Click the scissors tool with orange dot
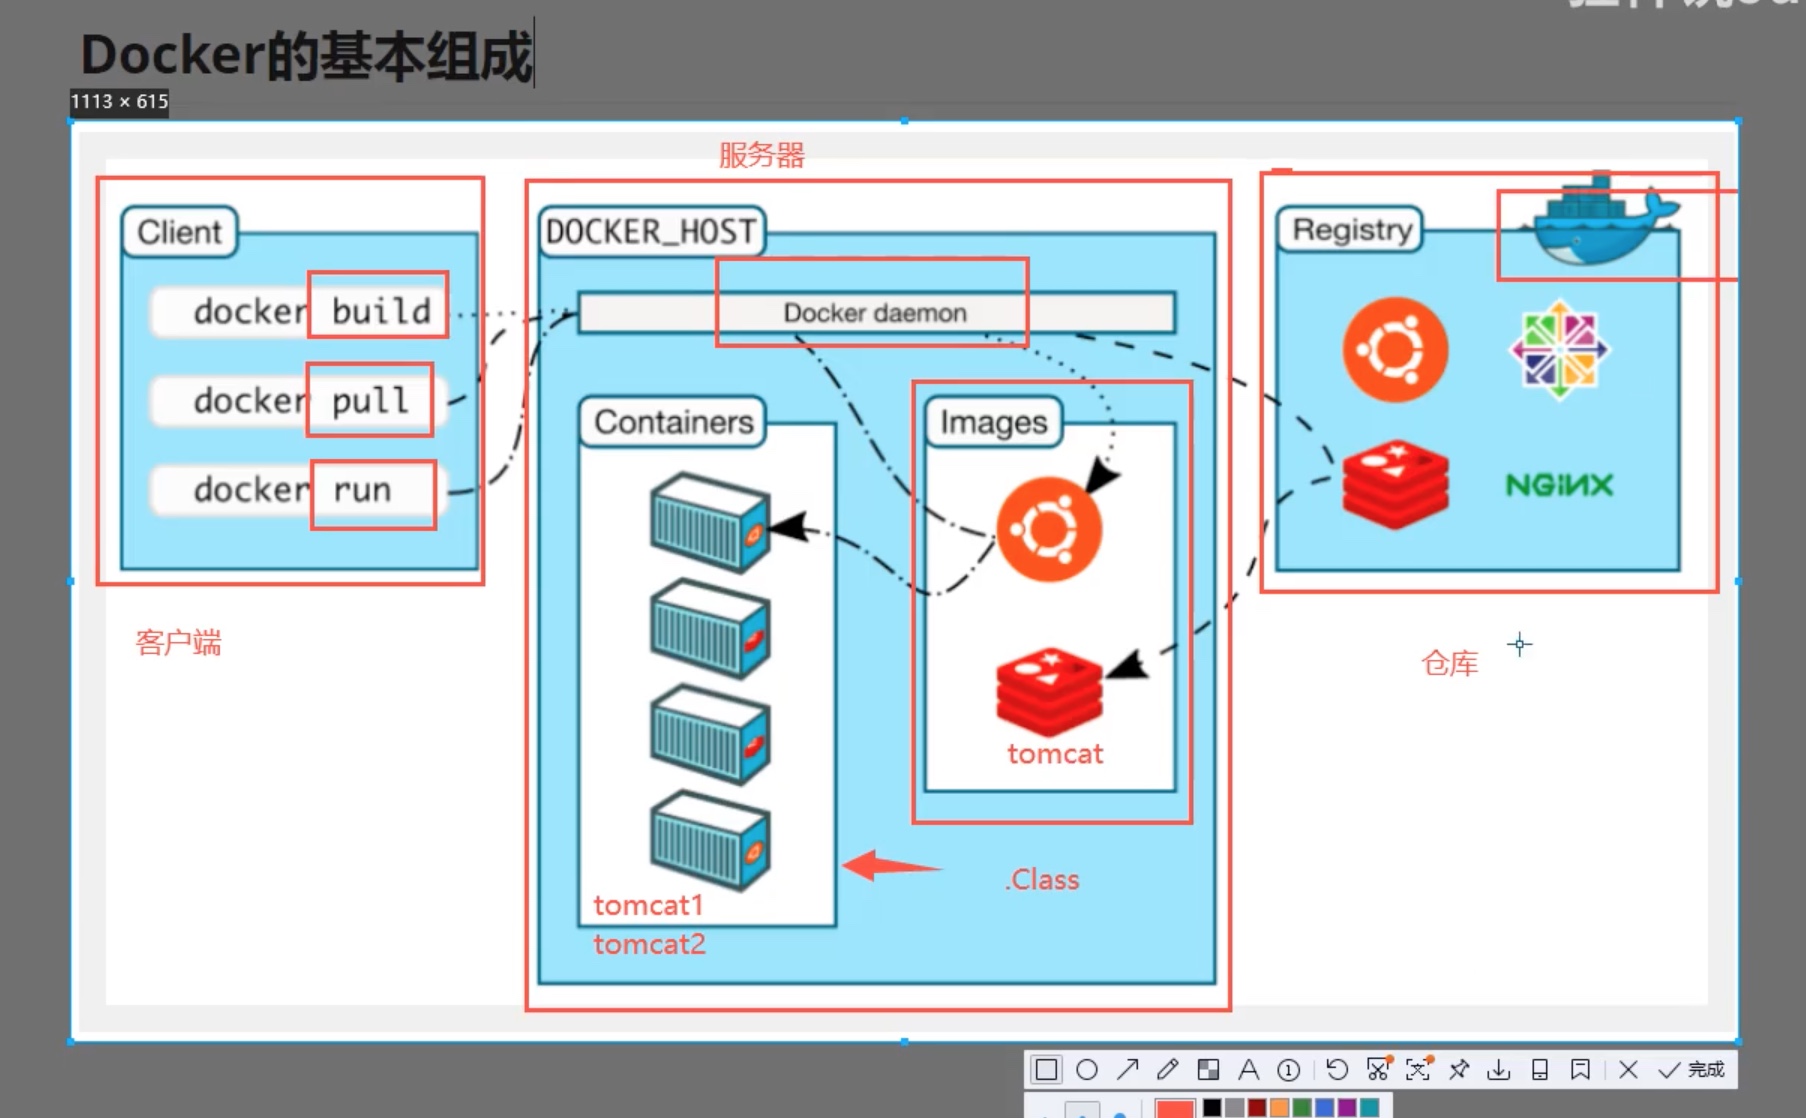The height and width of the screenshot is (1118, 1806). pyautogui.click(x=1378, y=1070)
